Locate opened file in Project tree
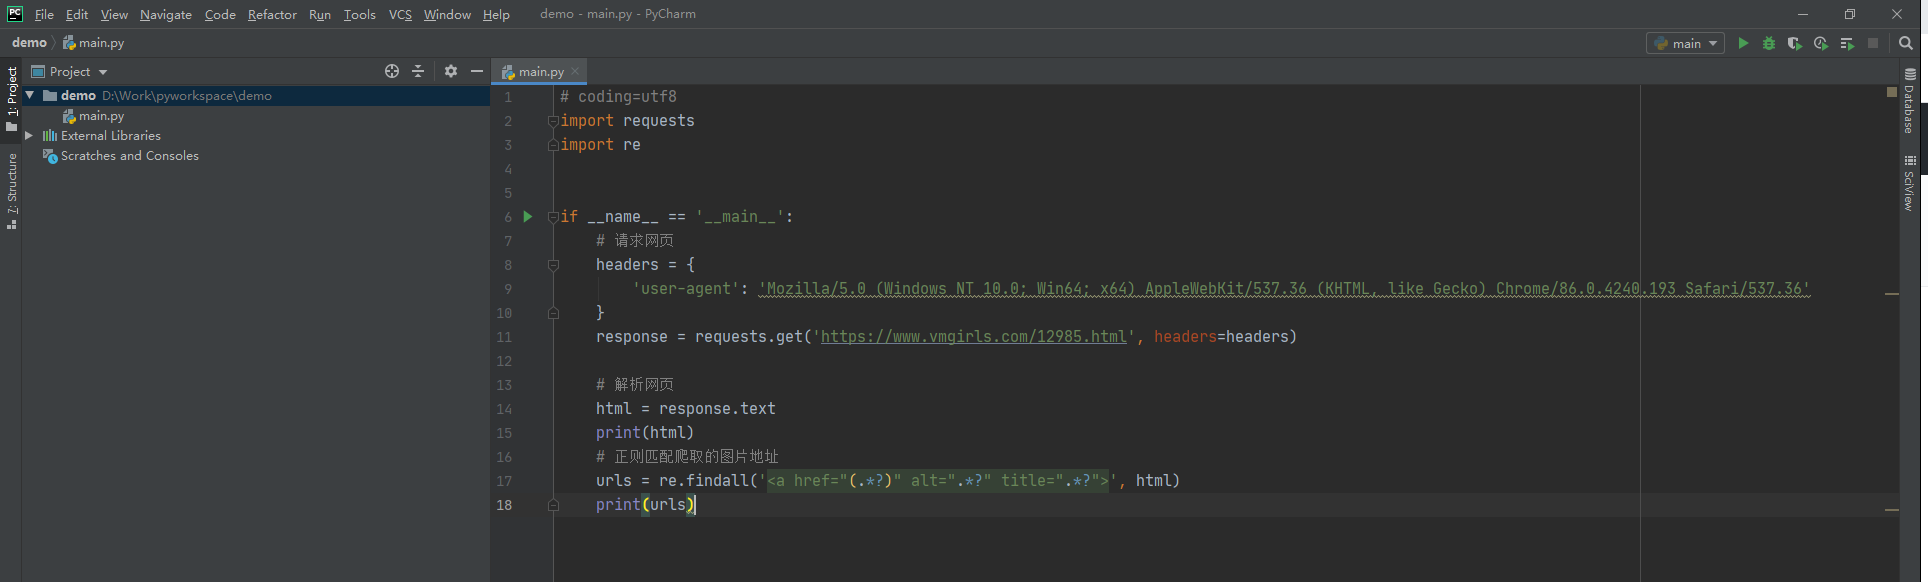The width and height of the screenshot is (1928, 582). [392, 71]
